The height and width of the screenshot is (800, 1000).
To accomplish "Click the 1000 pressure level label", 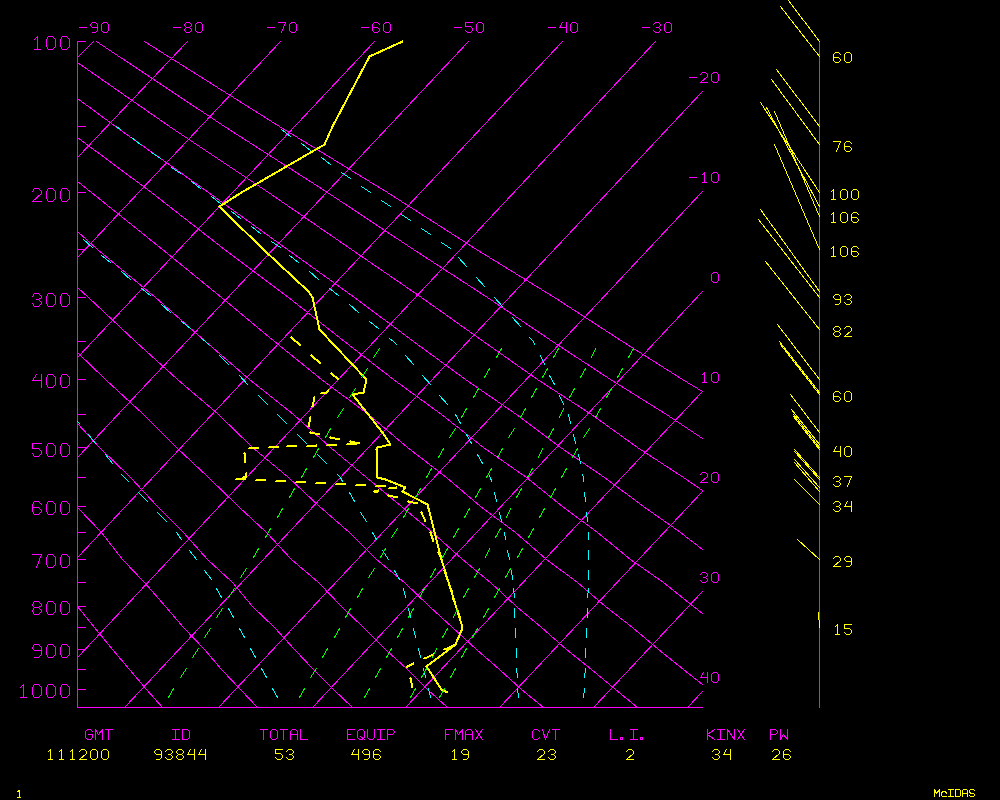I will [46, 690].
